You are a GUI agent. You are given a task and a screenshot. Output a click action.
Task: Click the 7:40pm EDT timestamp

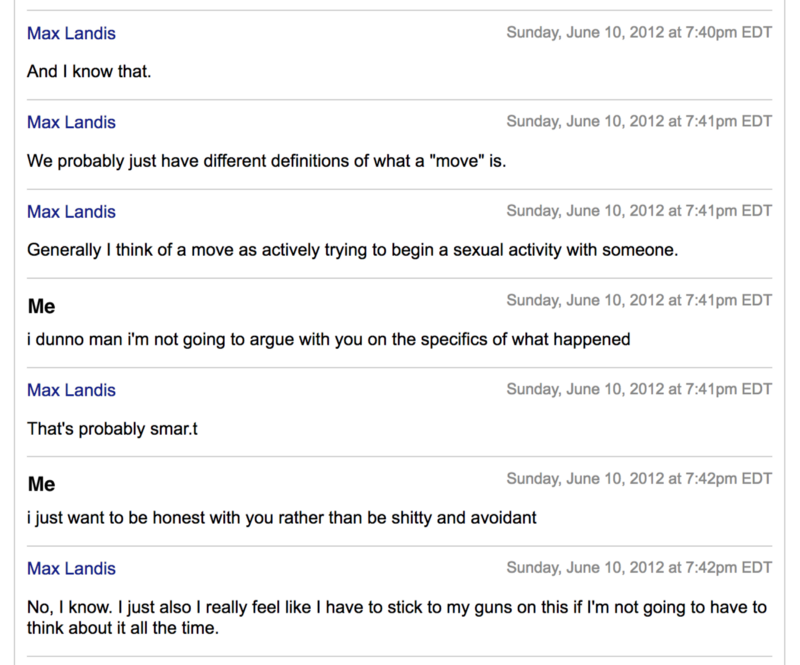point(639,32)
